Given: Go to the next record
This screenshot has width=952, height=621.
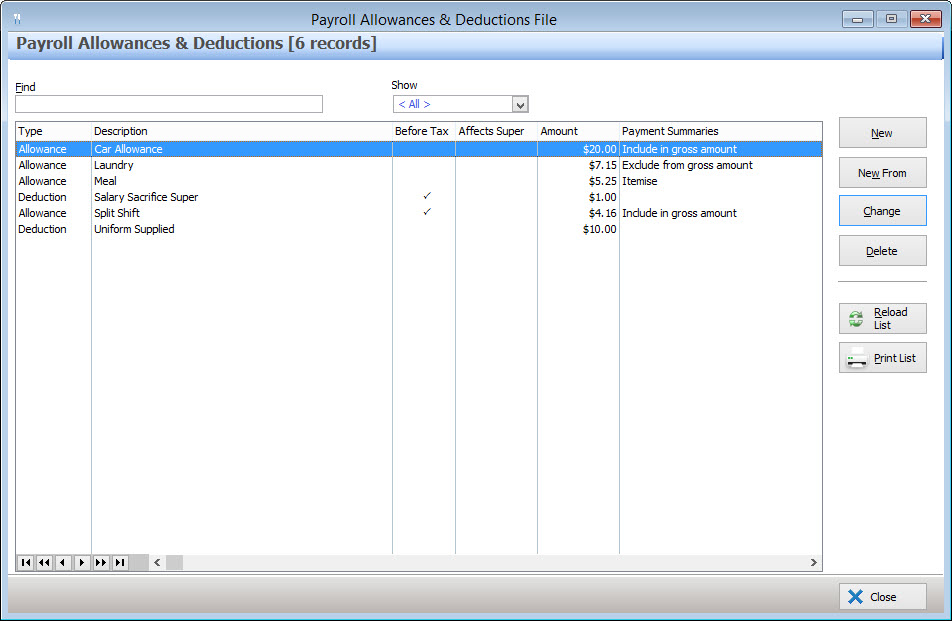Looking at the screenshot, I should [x=81, y=562].
